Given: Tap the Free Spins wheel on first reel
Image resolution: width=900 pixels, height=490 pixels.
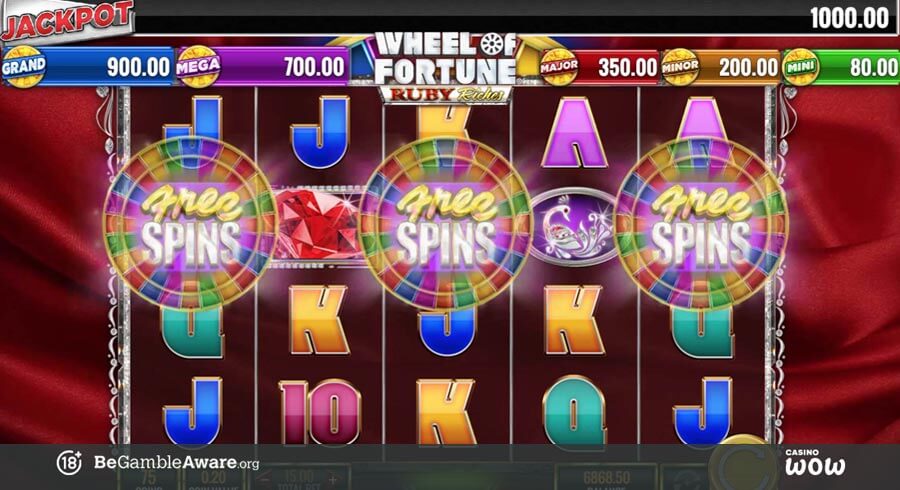Looking at the screenshot, I should (190, 224).
